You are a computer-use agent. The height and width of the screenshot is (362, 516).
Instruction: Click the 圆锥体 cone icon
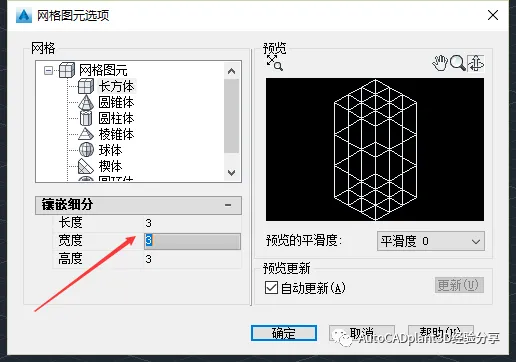coord(86,102)
